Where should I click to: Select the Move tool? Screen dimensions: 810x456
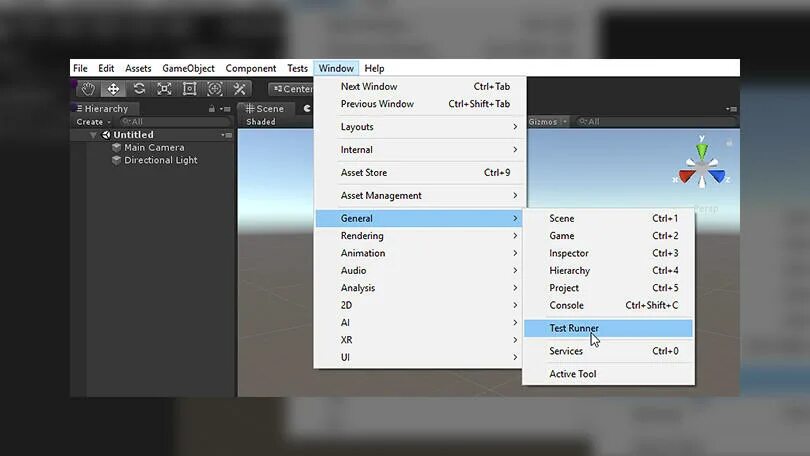pos(113,89)
